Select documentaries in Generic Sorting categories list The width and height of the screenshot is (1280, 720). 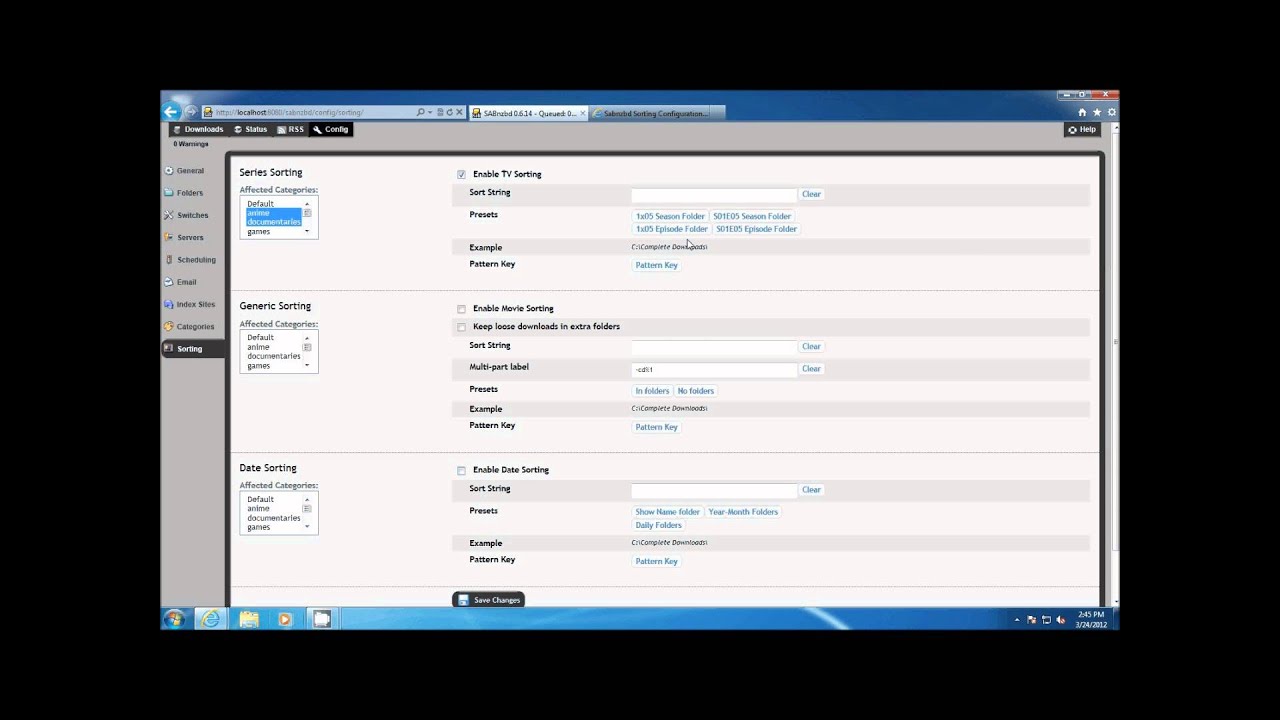(x=274, y=356)
